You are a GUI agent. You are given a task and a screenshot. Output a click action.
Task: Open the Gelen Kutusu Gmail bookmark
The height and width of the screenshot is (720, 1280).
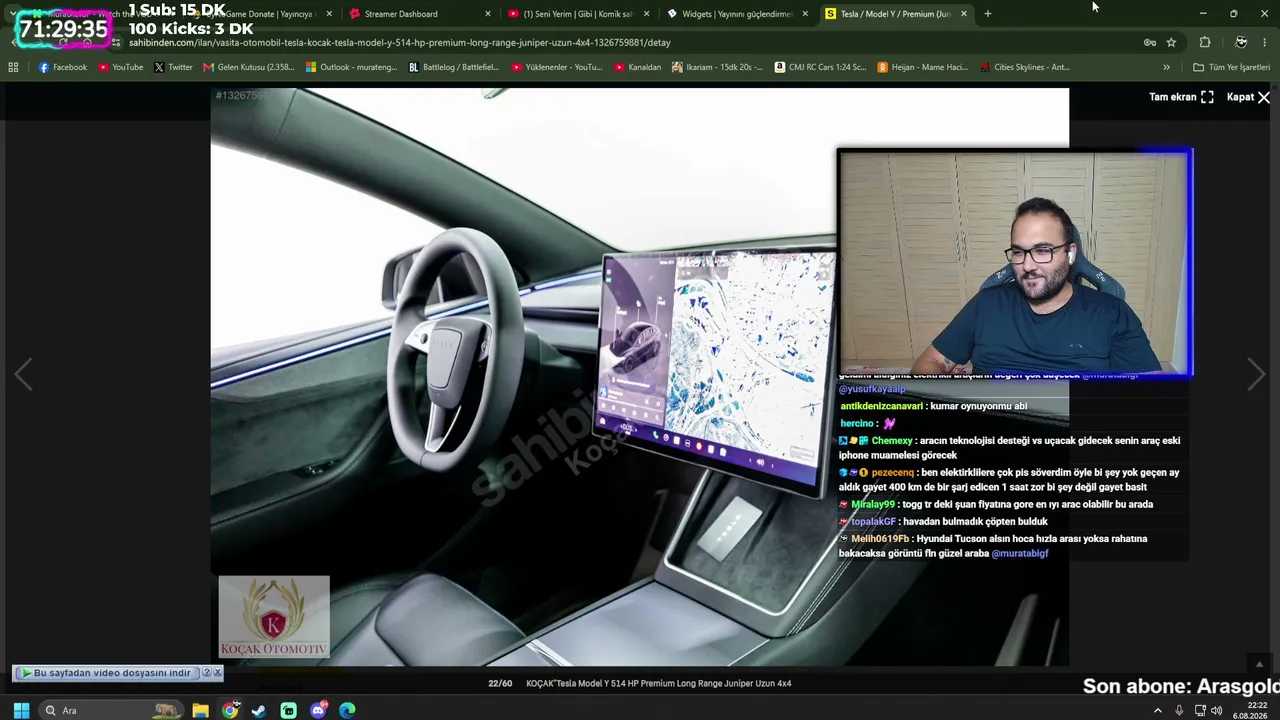(248, 67)
